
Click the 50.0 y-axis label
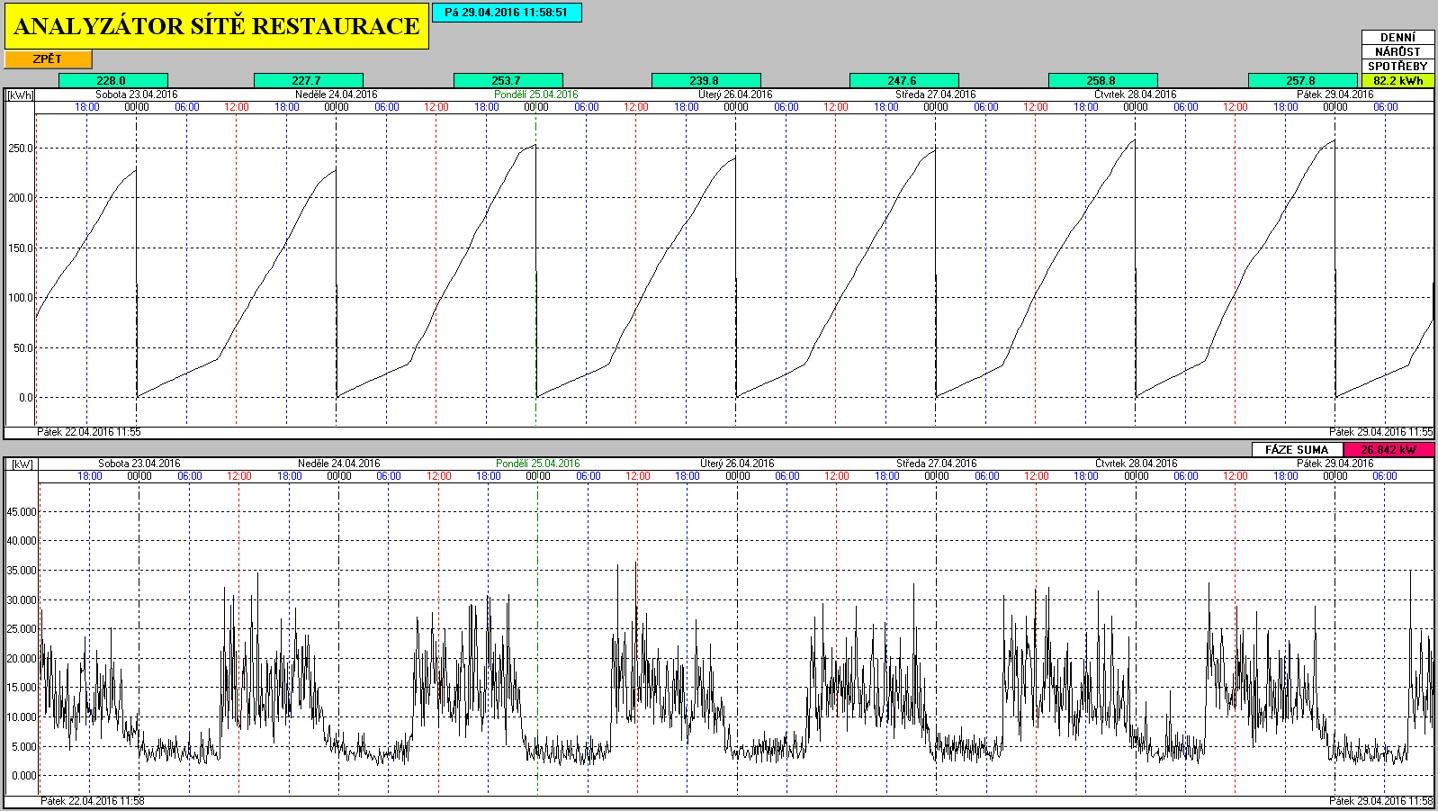pos(24,348)
